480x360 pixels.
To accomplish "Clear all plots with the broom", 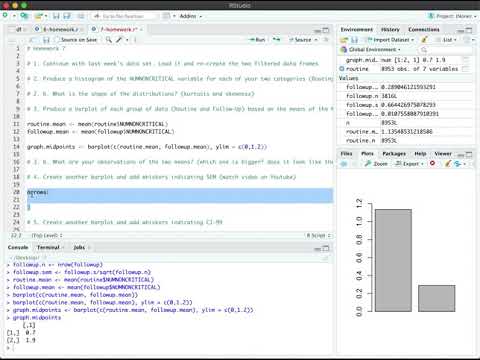I will [x=448, y=163].
